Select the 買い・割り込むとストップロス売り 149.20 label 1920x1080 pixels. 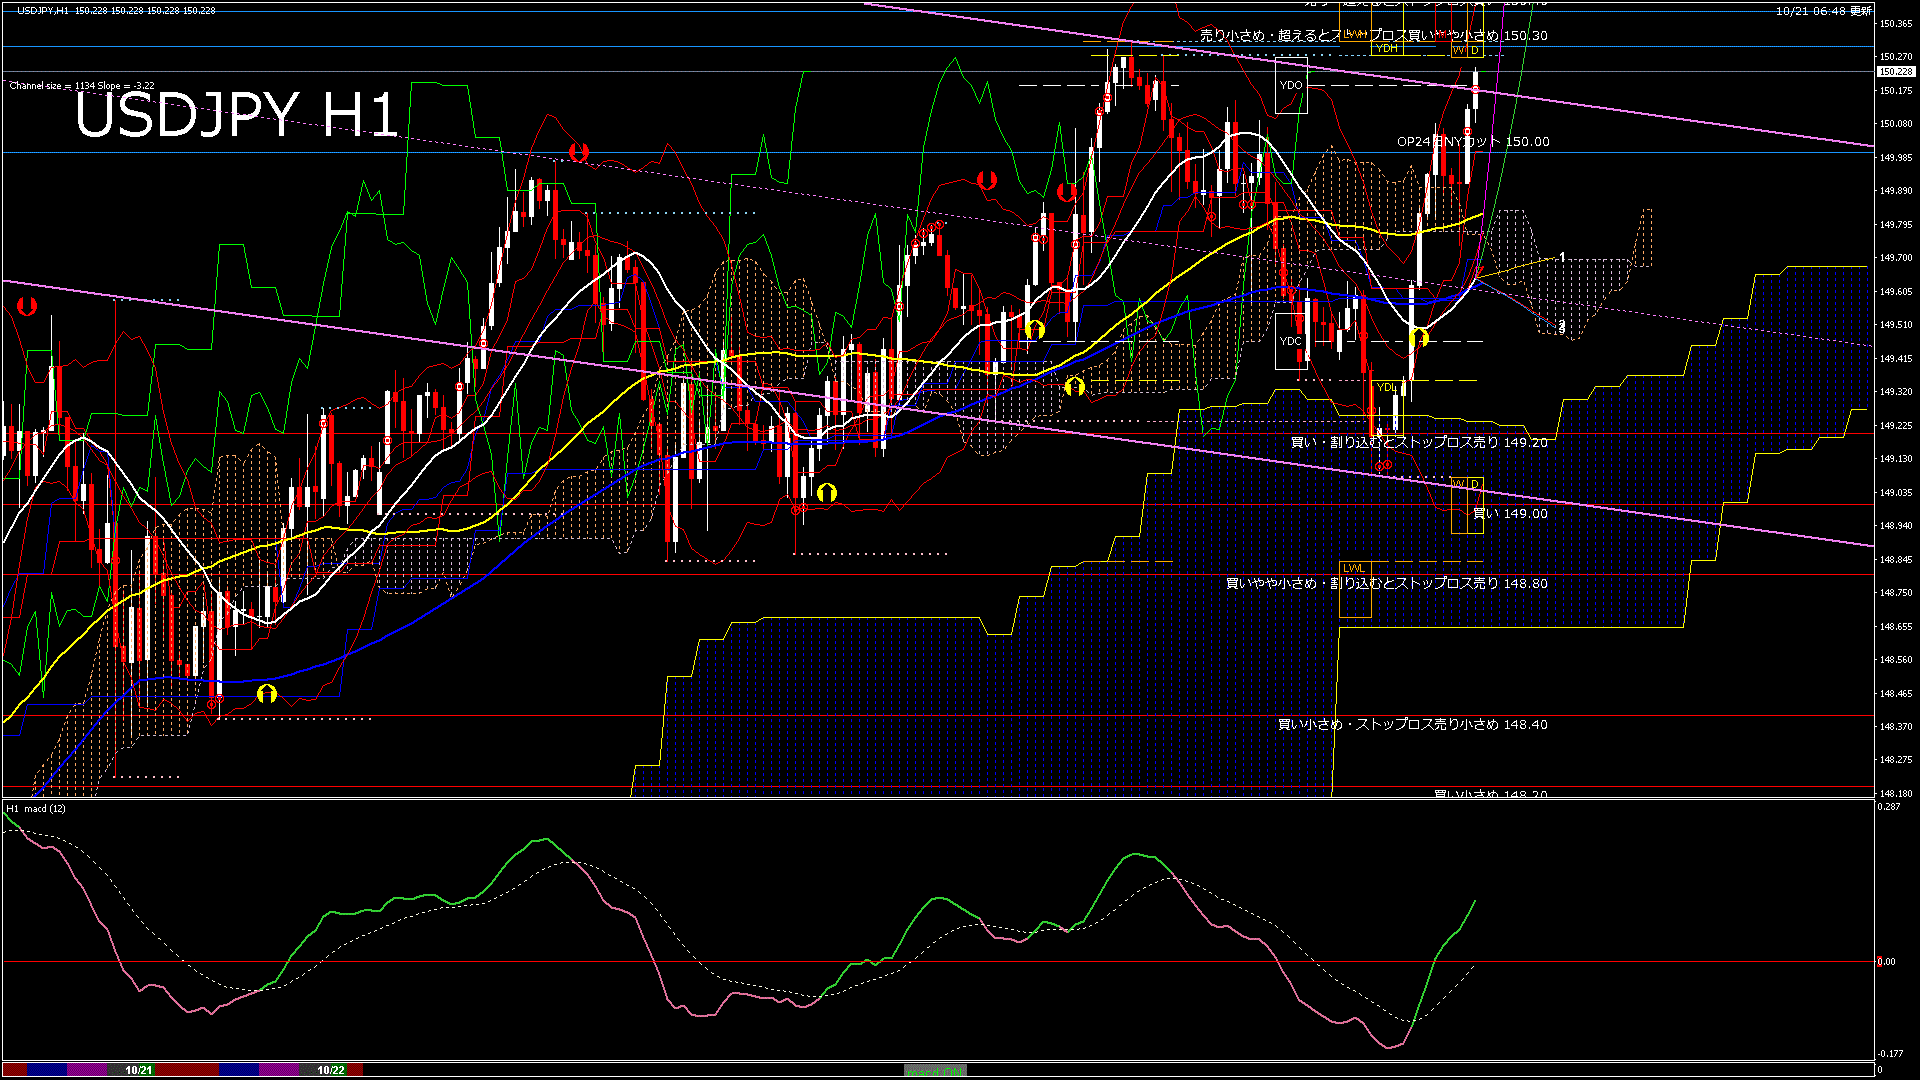tap(1419, 442)
